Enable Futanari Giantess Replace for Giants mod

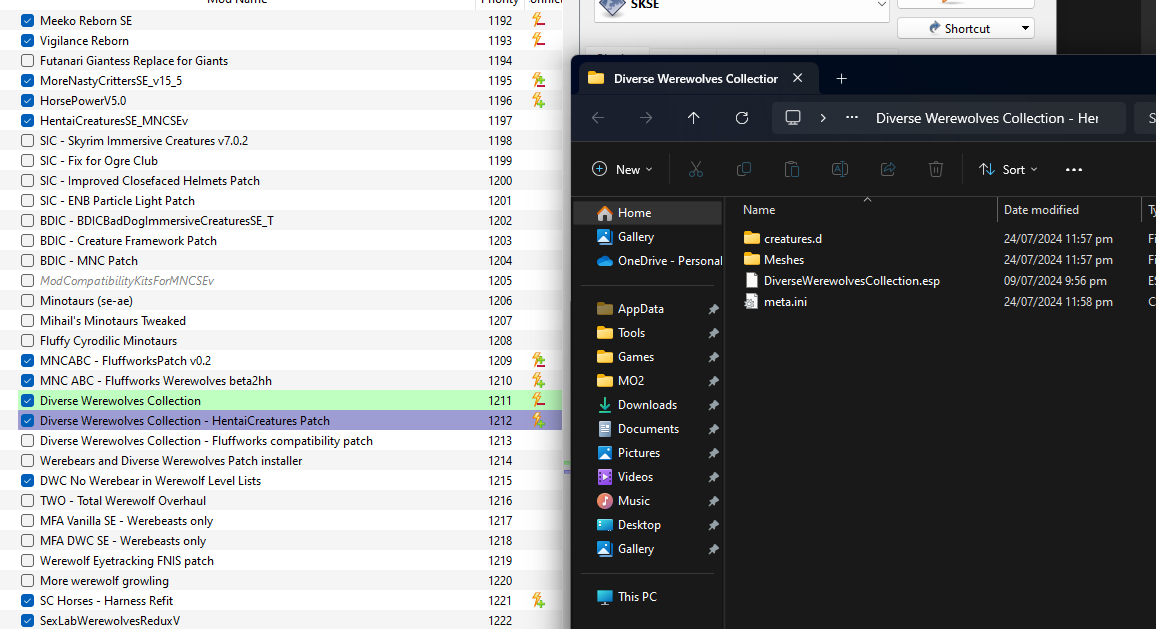[27, 60]
